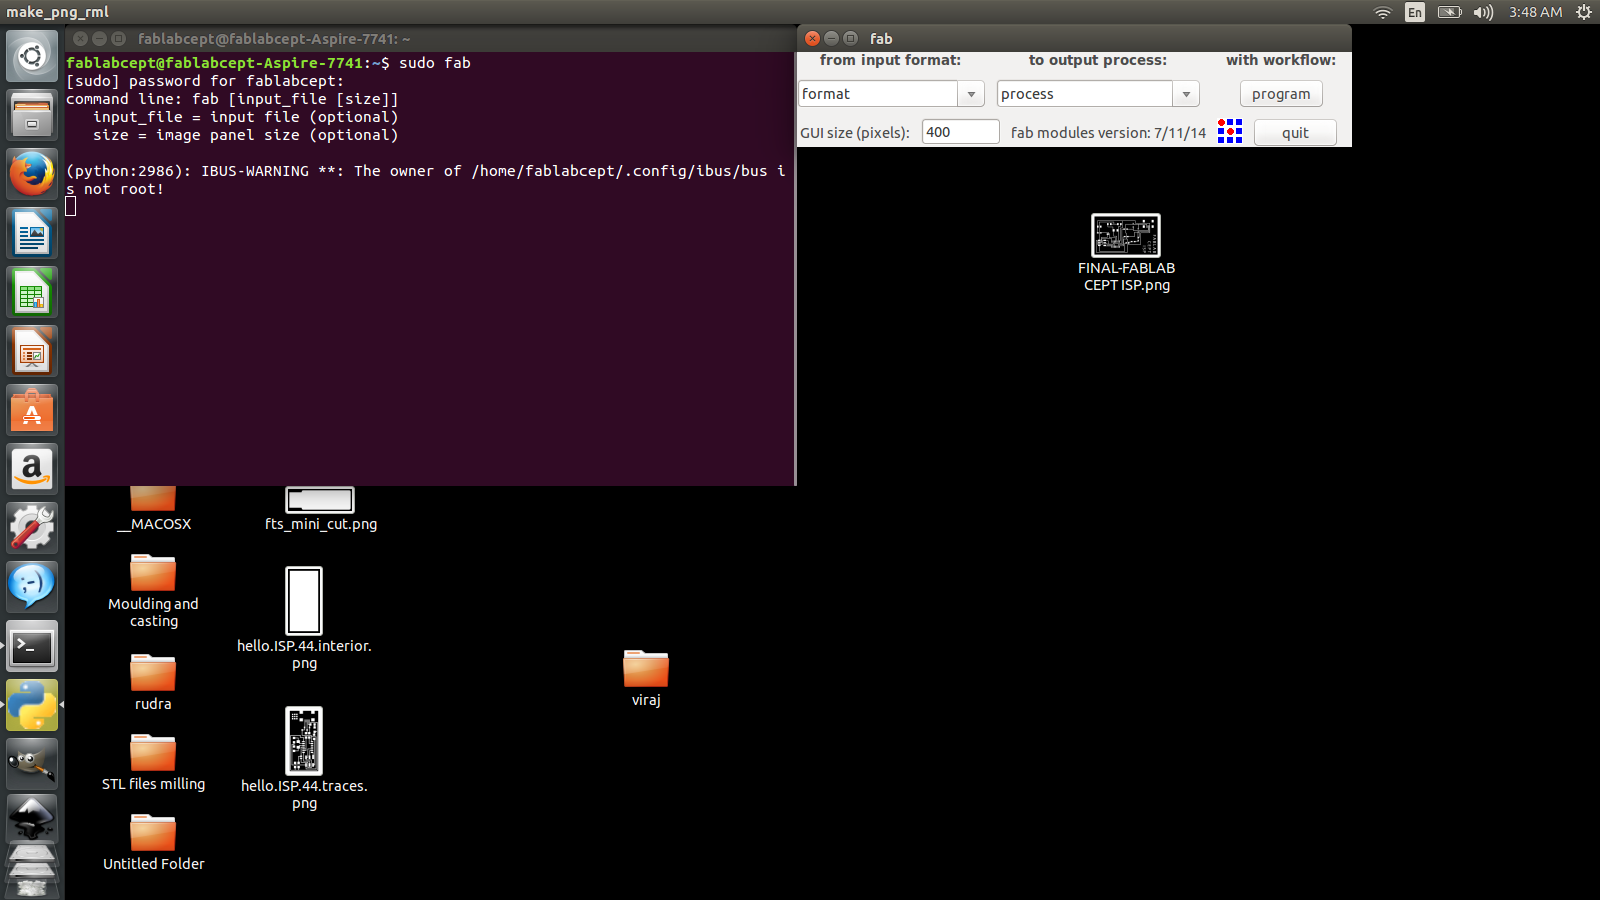Select the Python fab app dock icon
The width and height of the screenshot is (1600, 900).
point(32,706)
